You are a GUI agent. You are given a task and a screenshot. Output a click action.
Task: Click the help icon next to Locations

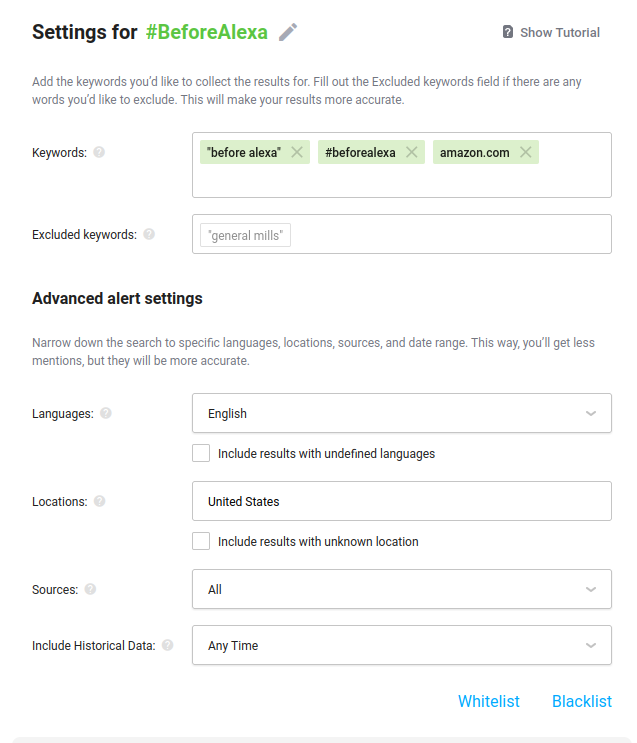[100, 501]
